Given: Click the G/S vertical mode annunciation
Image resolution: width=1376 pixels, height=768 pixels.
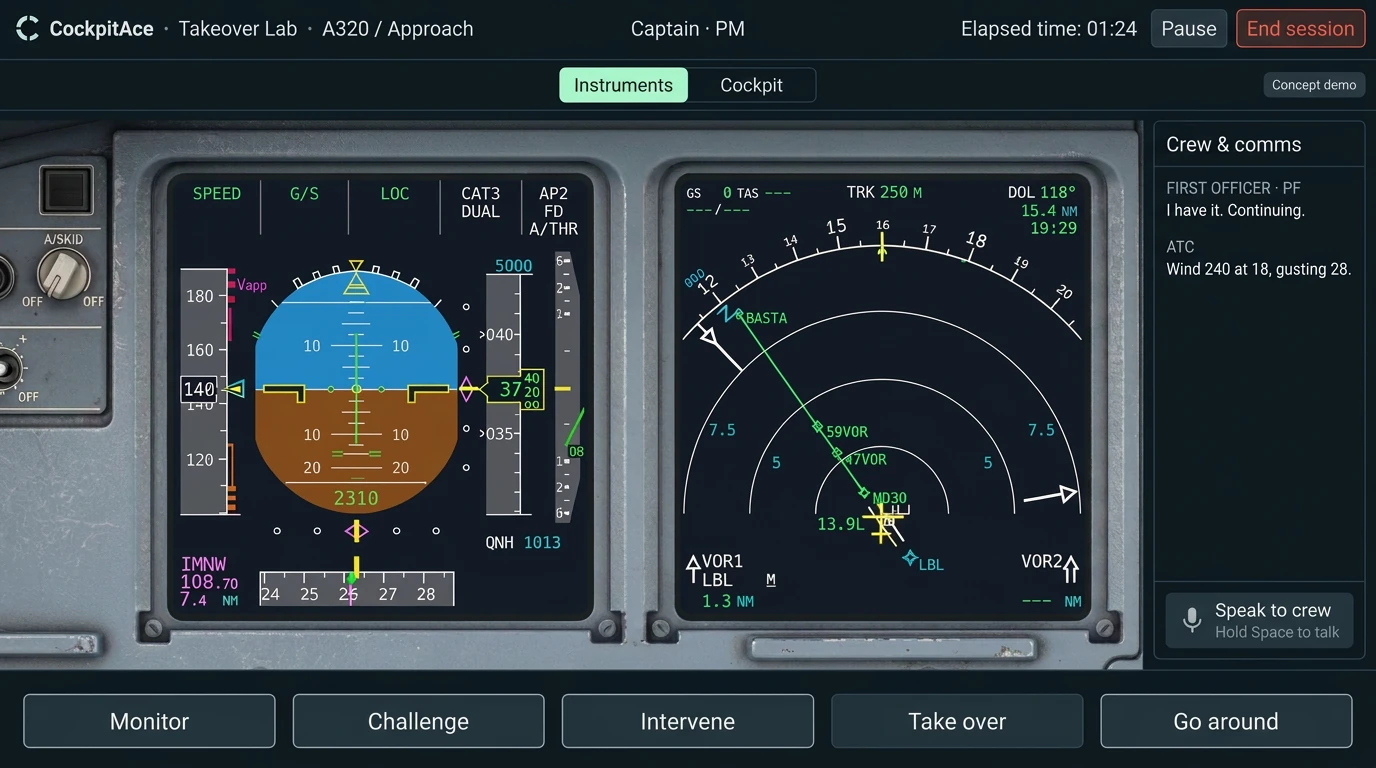Looking at the screenshot, I should (304, 194).
